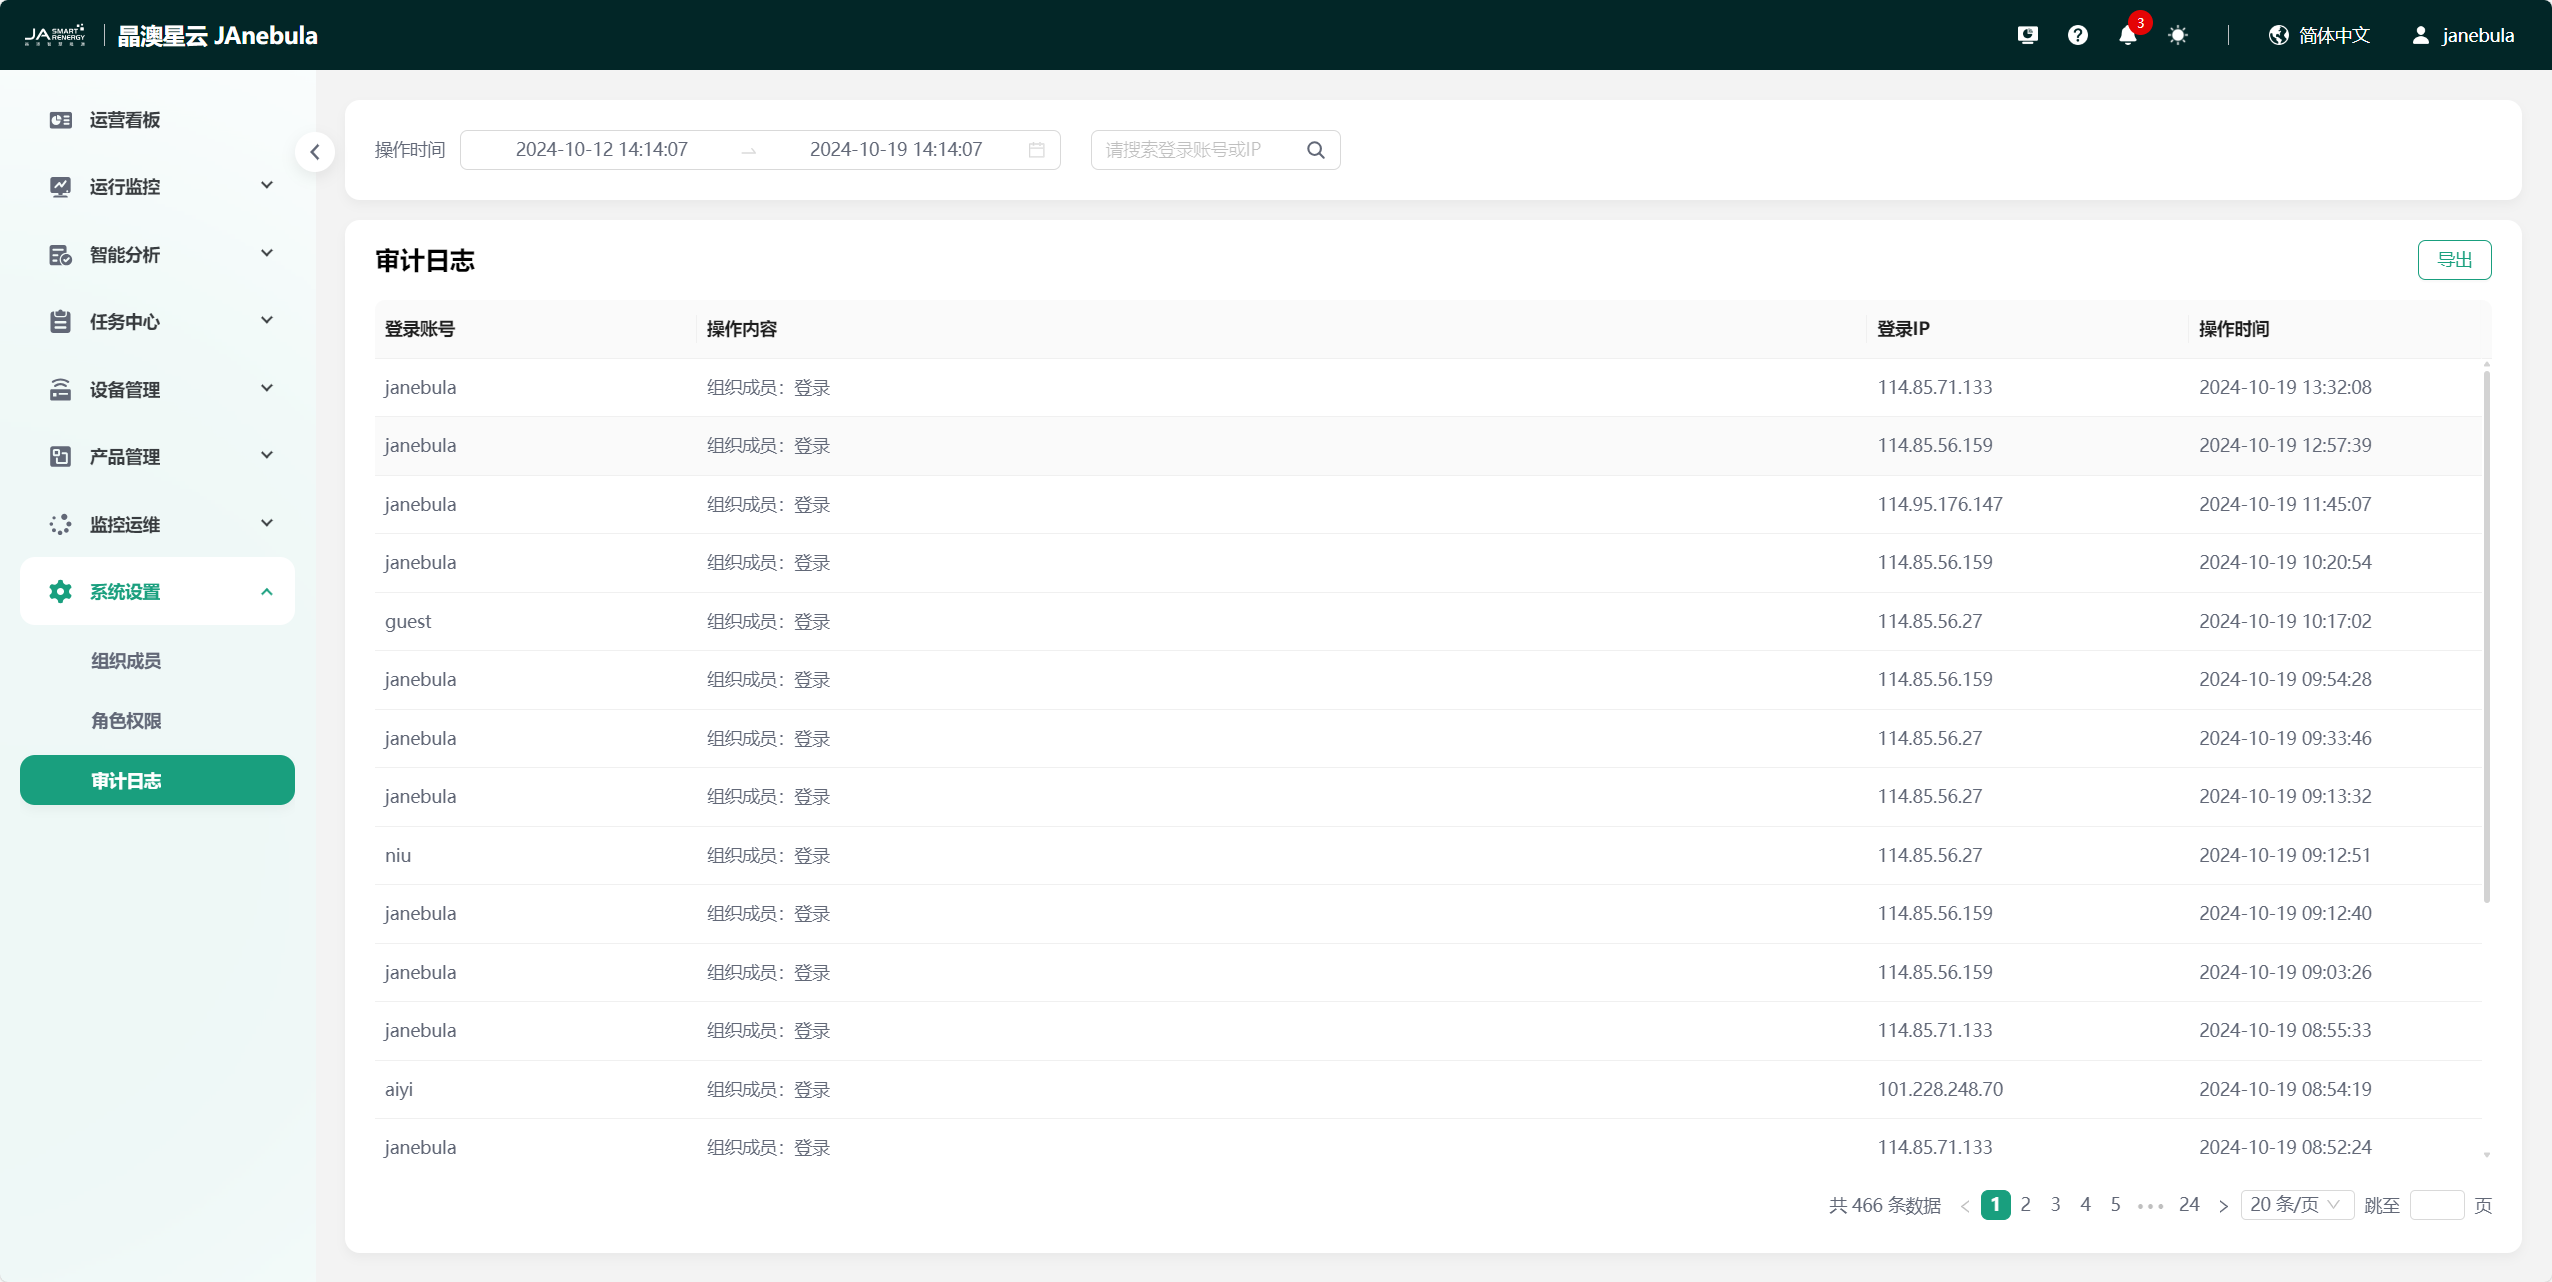2552x1282 pixels.
Task: Click the notification bell icon
Action: 2127,36
